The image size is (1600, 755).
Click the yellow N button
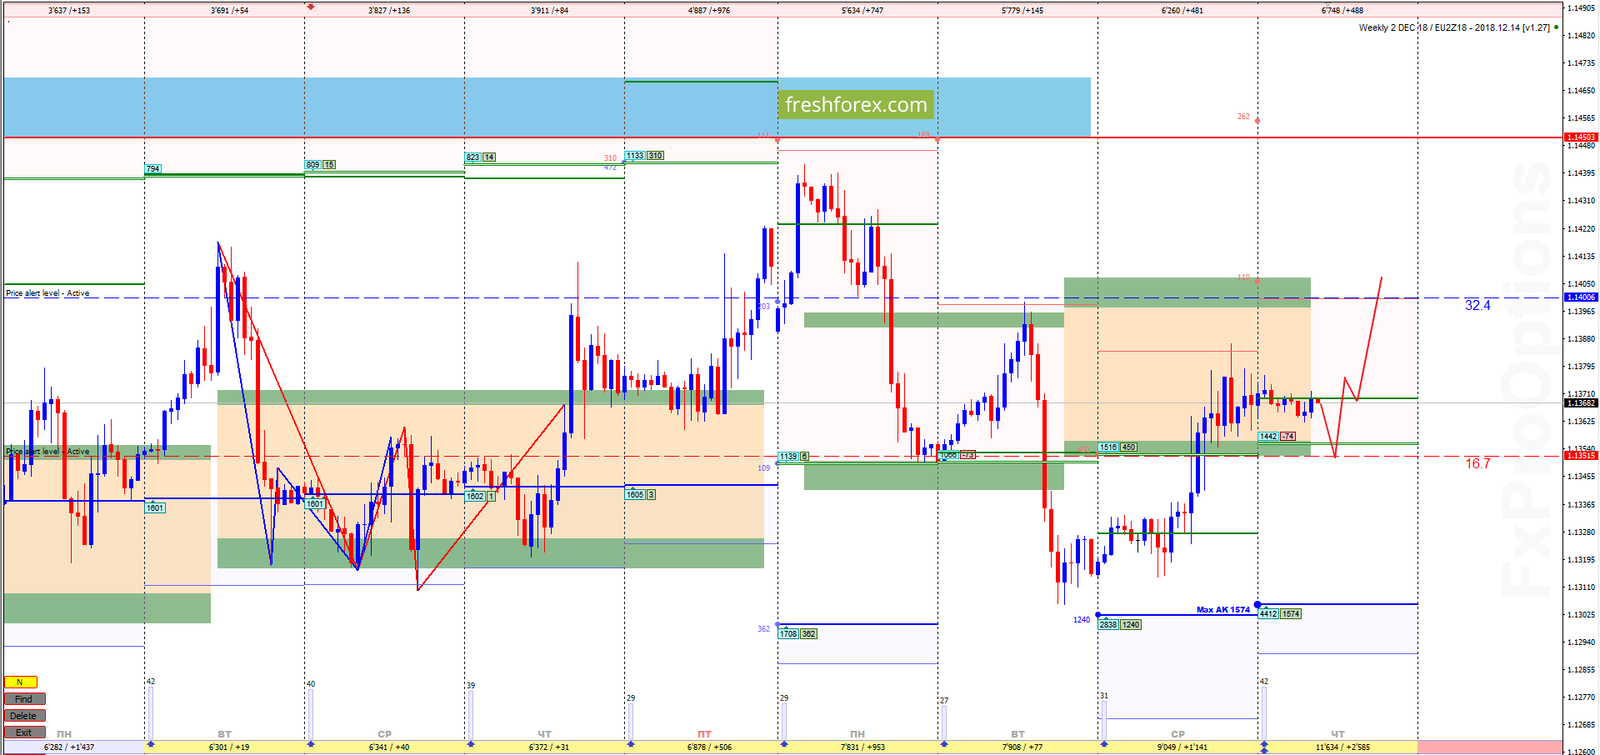point(20,682)
